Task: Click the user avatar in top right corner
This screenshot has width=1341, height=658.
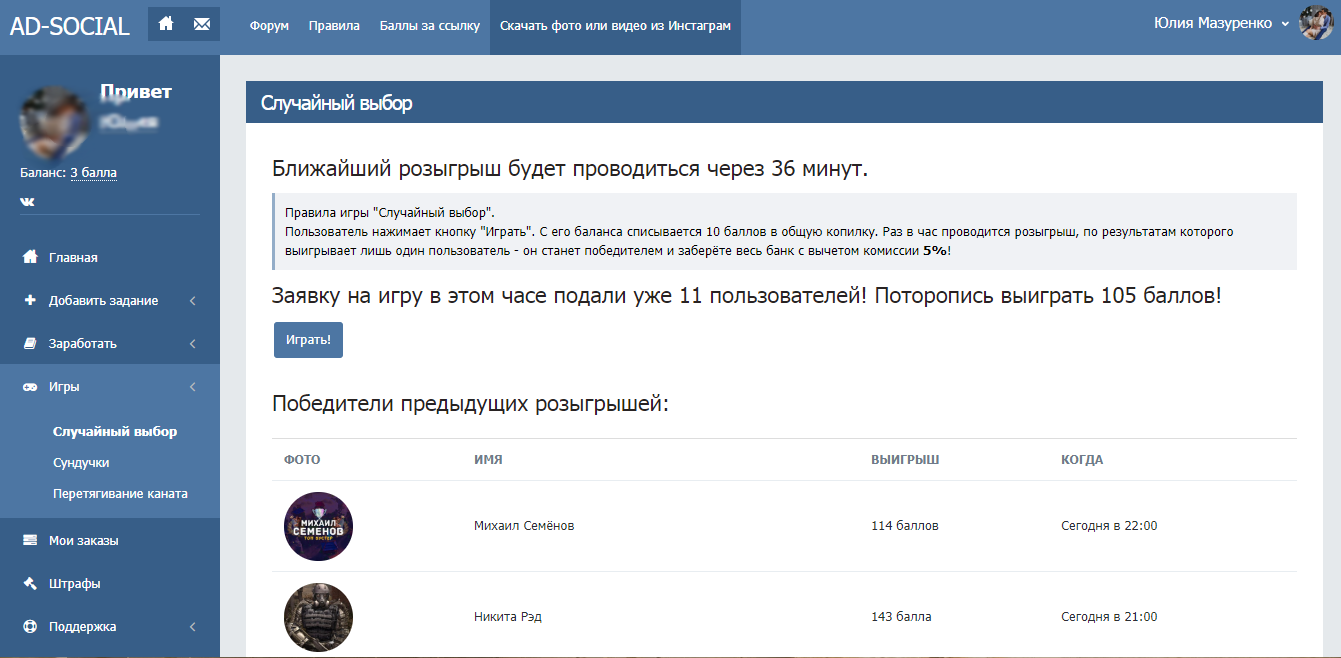Action: (x=1316, y=23)
